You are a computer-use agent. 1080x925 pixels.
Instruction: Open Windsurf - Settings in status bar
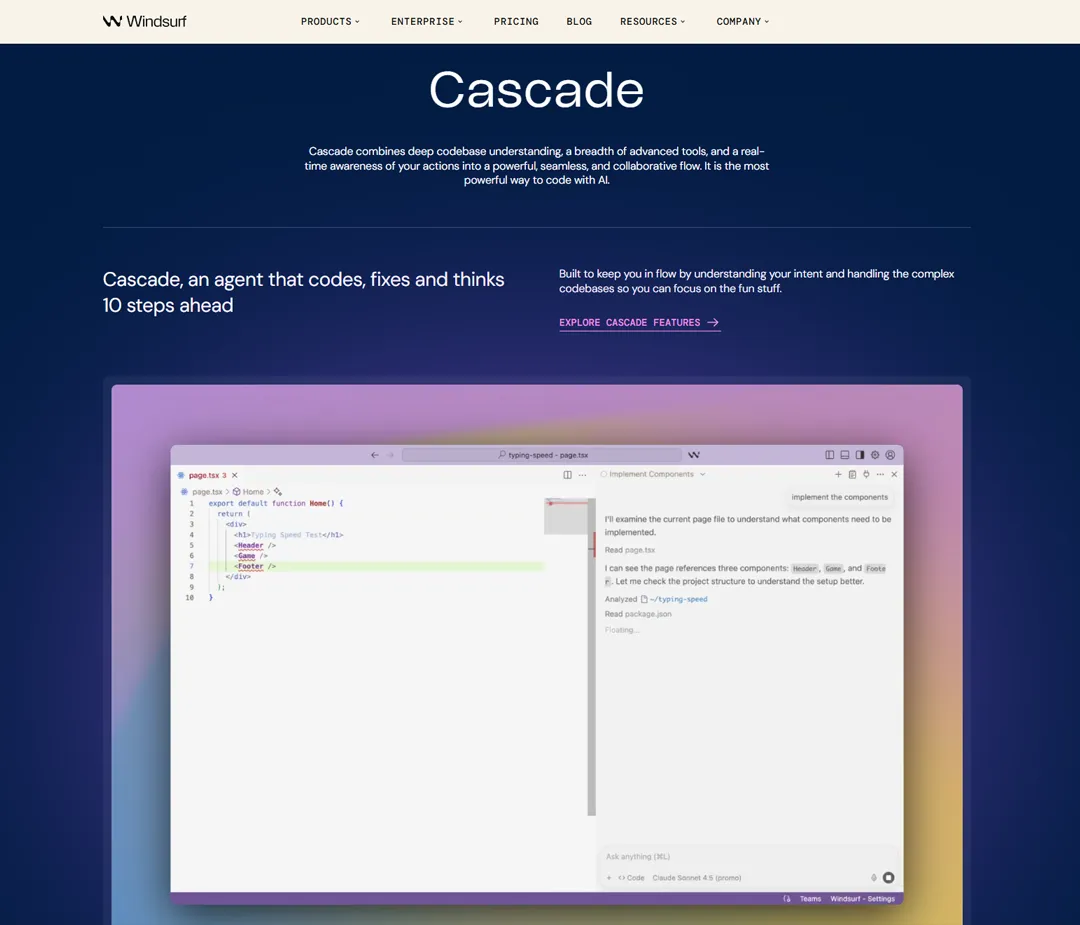[x=862, y=899]
